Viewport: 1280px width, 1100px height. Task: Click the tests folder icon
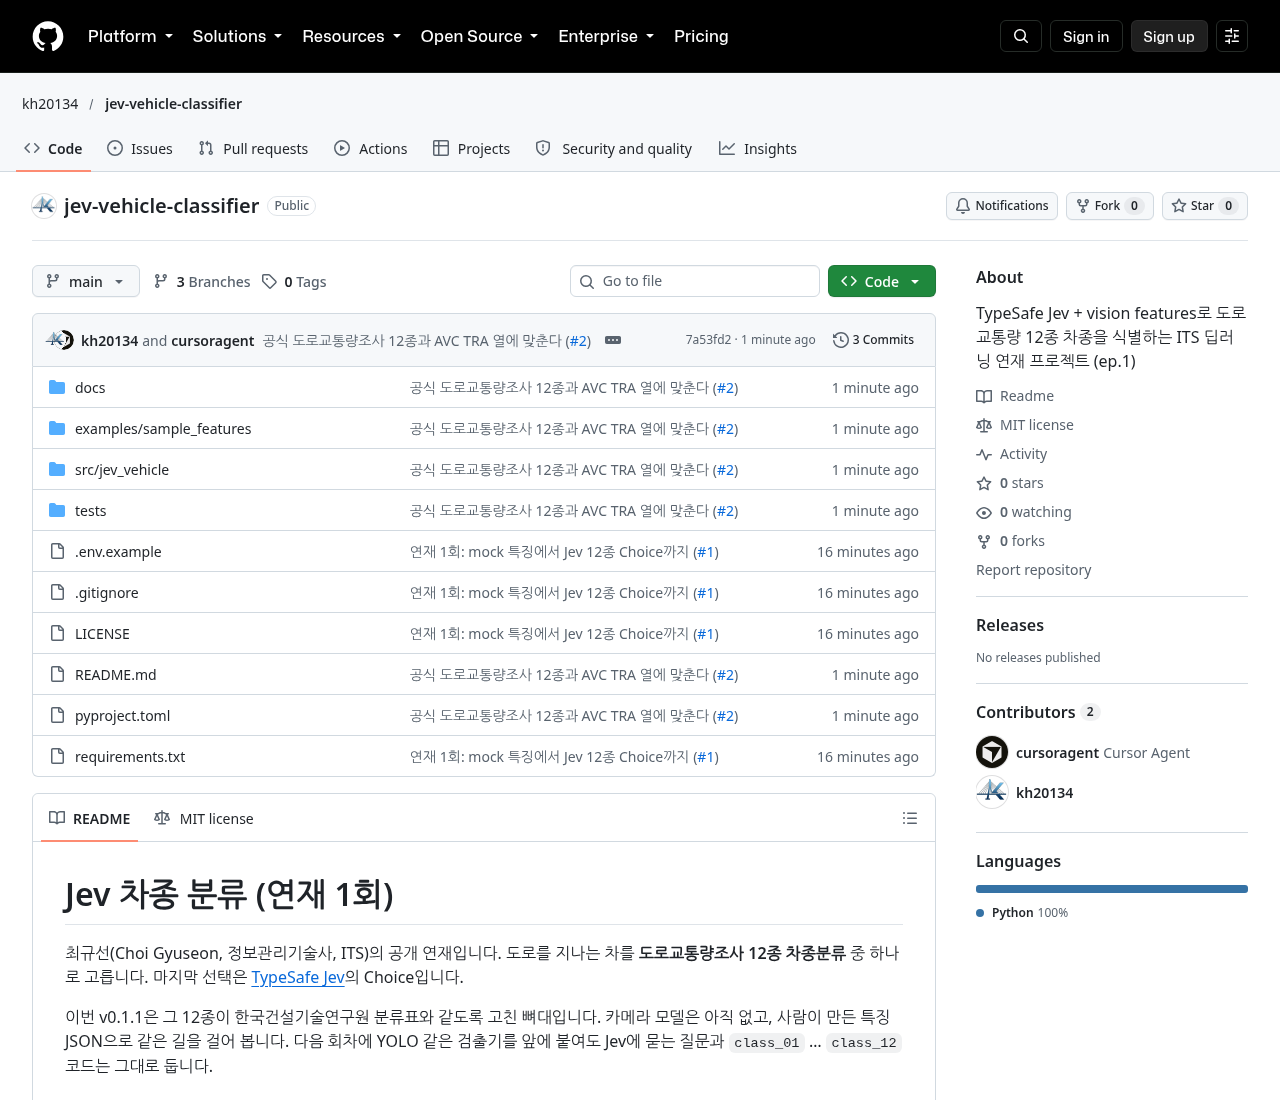click(x=57, y=510)
